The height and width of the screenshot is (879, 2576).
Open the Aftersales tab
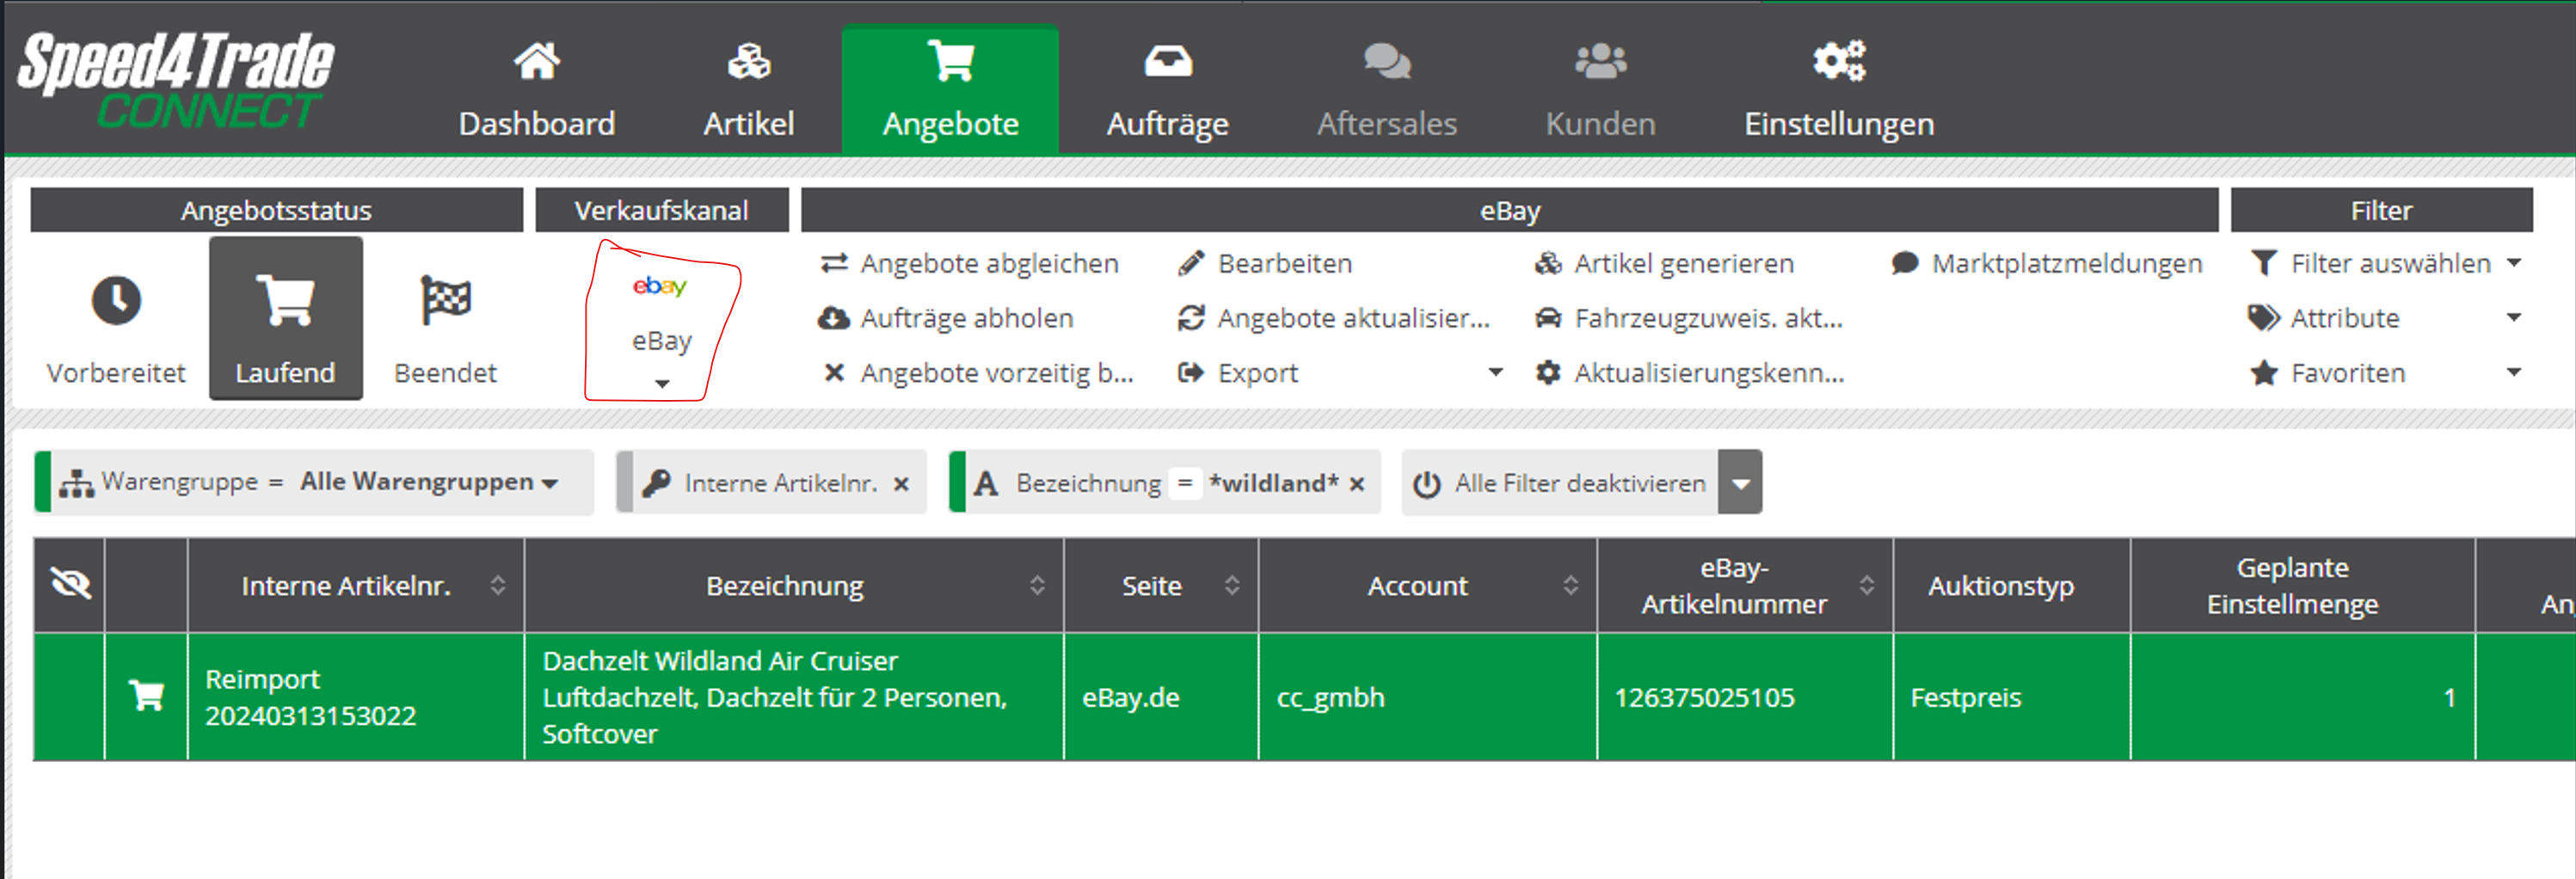[1386, 90]
